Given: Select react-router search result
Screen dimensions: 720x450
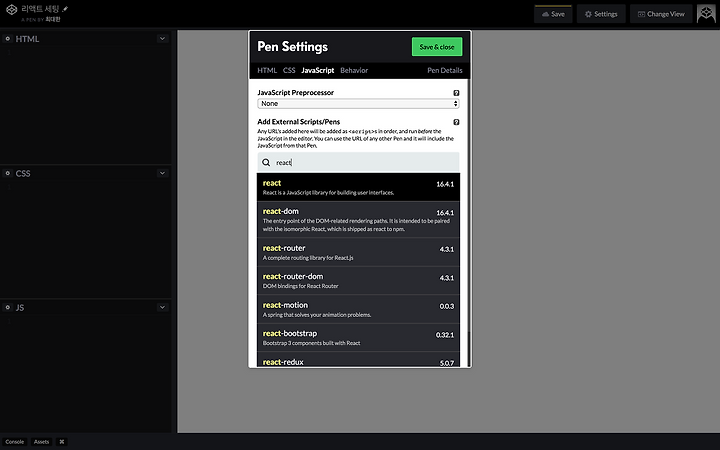Looking at the screenshot, I should (358, 252).
